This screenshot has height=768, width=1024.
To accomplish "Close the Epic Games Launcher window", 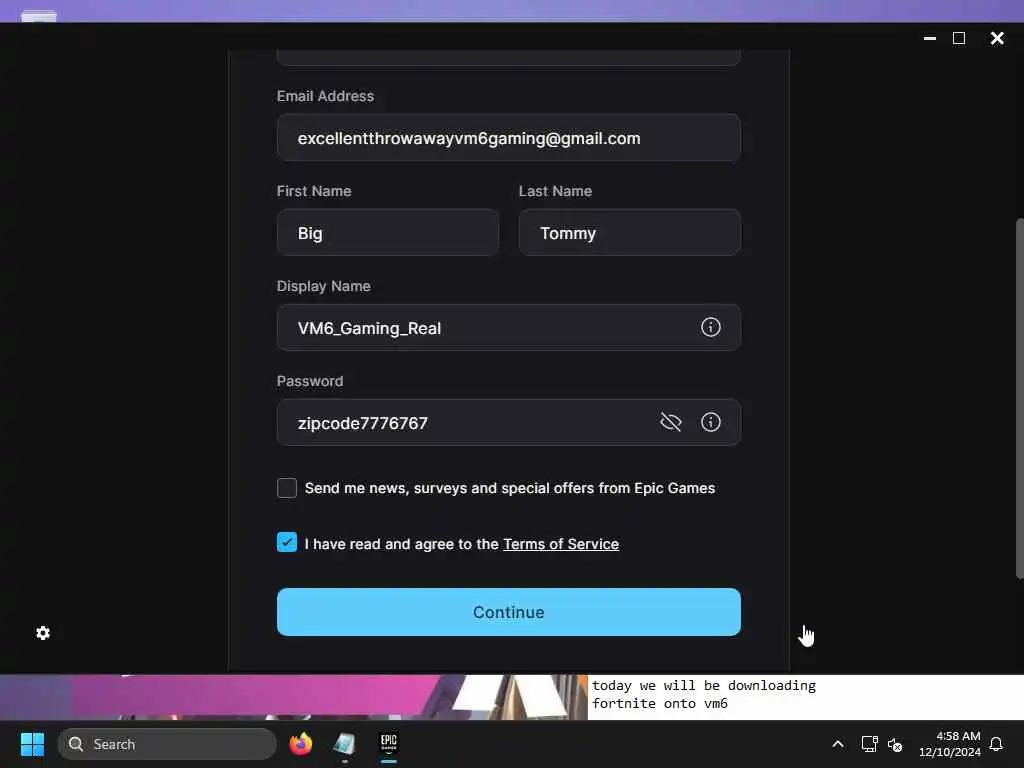I will pyautogui.click(x=997, y=39).
